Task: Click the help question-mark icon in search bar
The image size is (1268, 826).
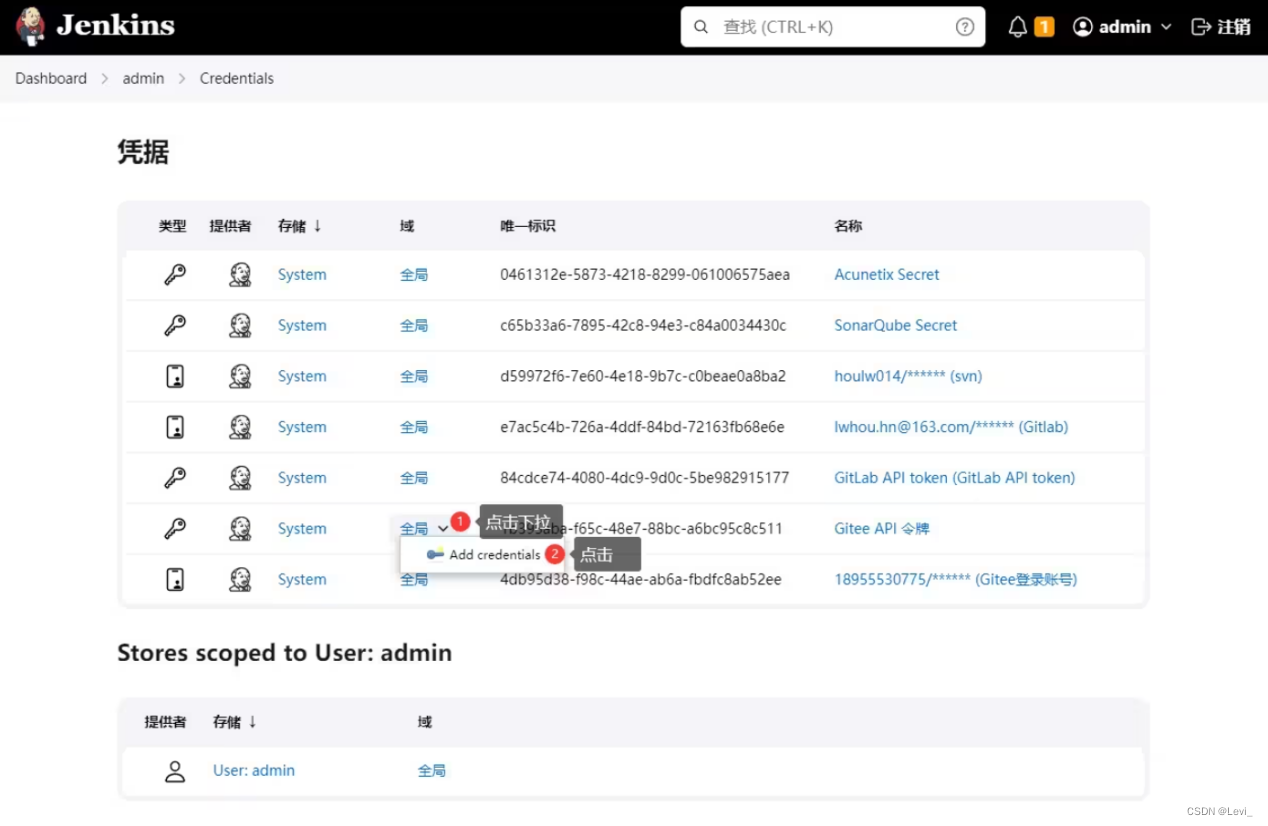Action: click(x=963, y=26)
